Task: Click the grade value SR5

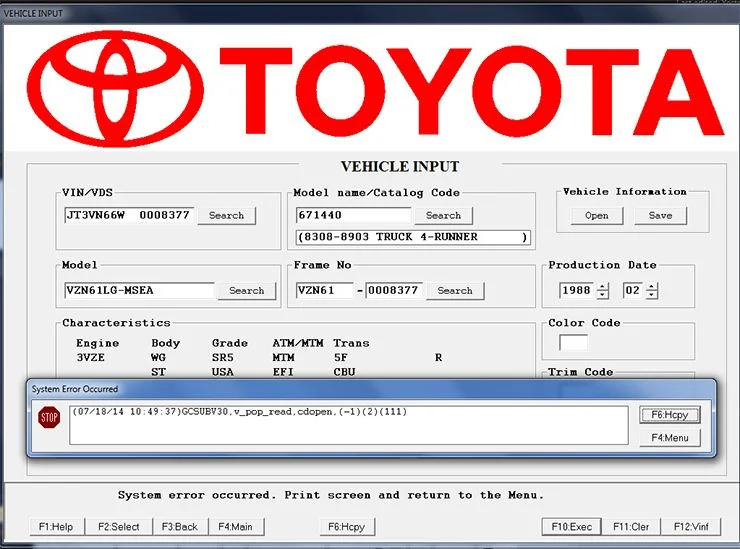Action: [x=223, y=358]
